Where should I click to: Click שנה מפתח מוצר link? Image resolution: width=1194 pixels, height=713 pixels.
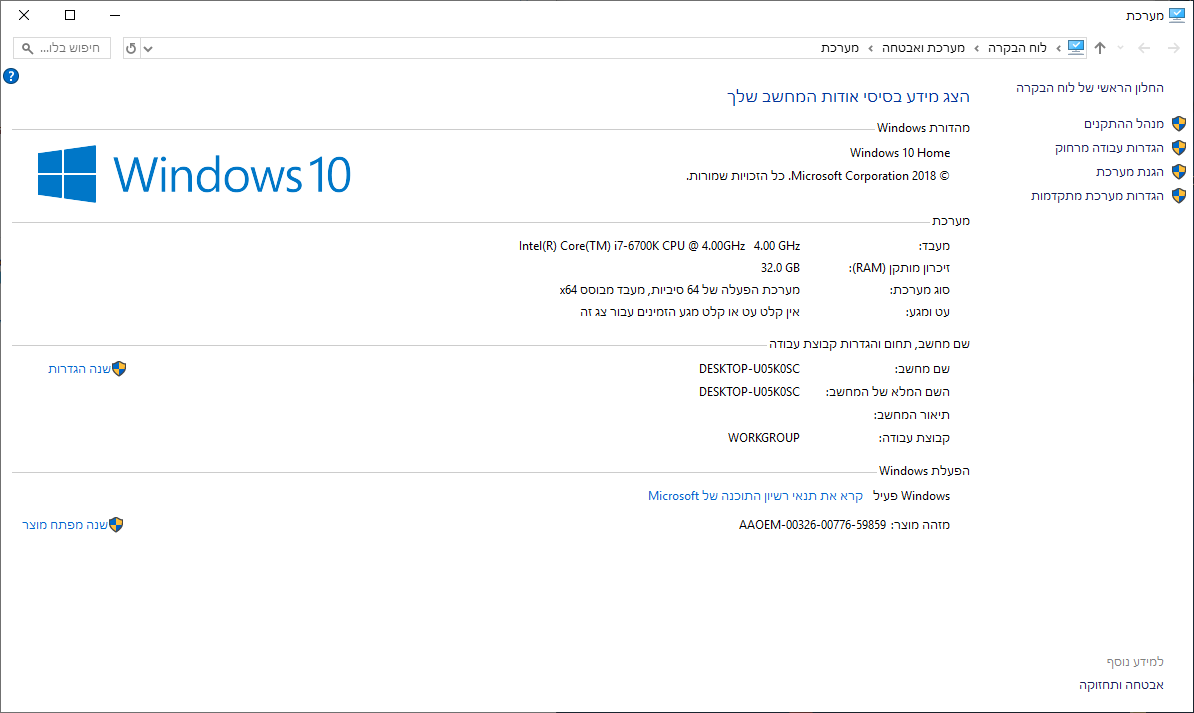65,525
